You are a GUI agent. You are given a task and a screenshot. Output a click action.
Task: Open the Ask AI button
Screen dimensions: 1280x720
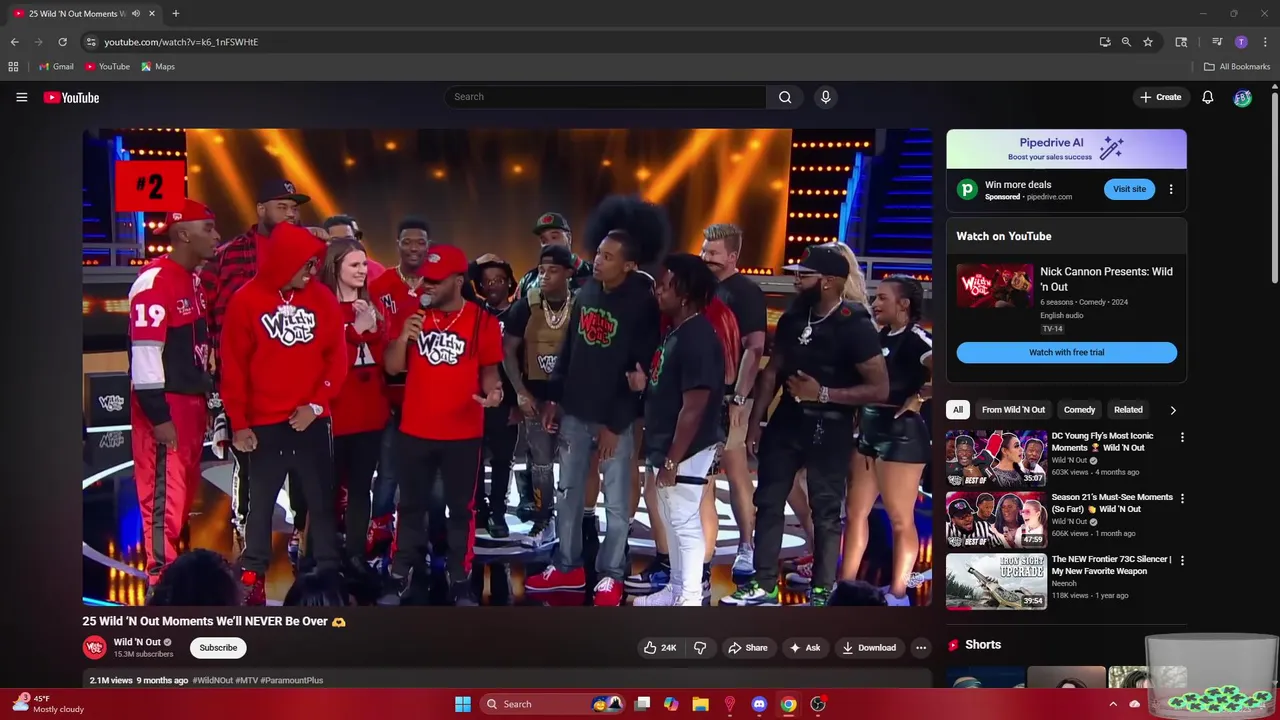805,648
